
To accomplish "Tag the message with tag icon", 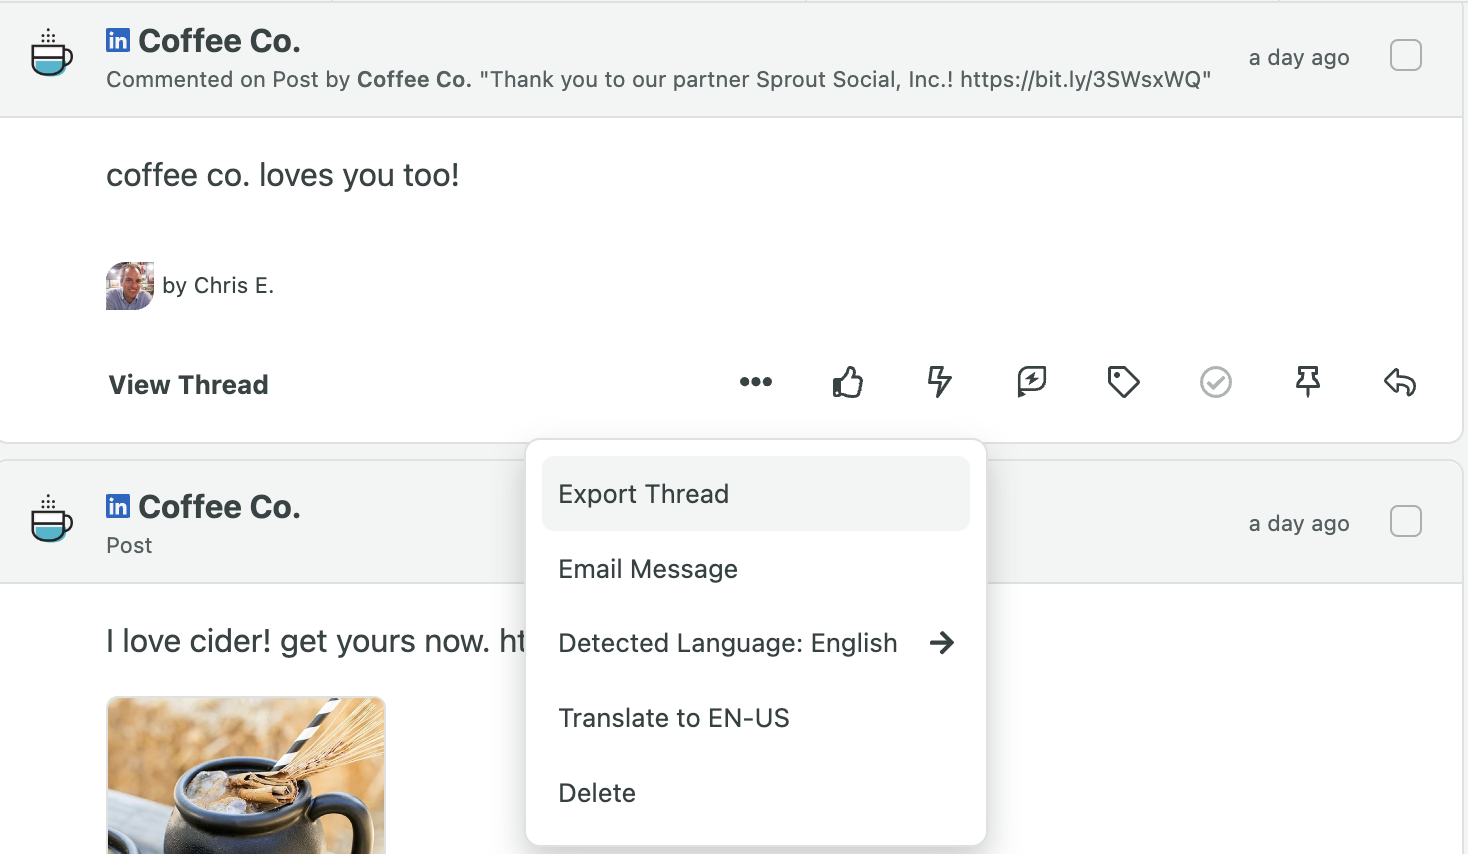I will click(x=1124, y=382).
